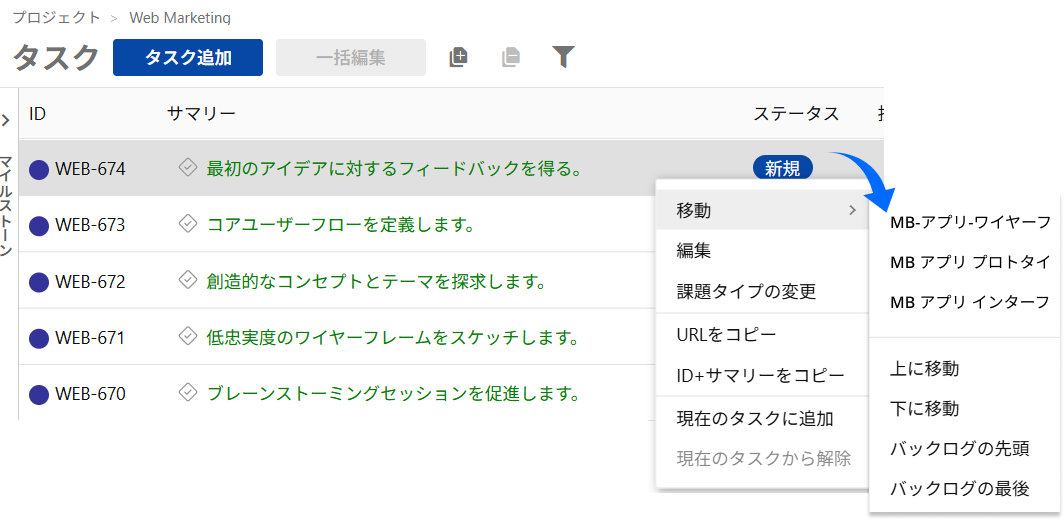Click the diamond icon for WEB-671 row
1064x520 pixels.
(187, 337)
